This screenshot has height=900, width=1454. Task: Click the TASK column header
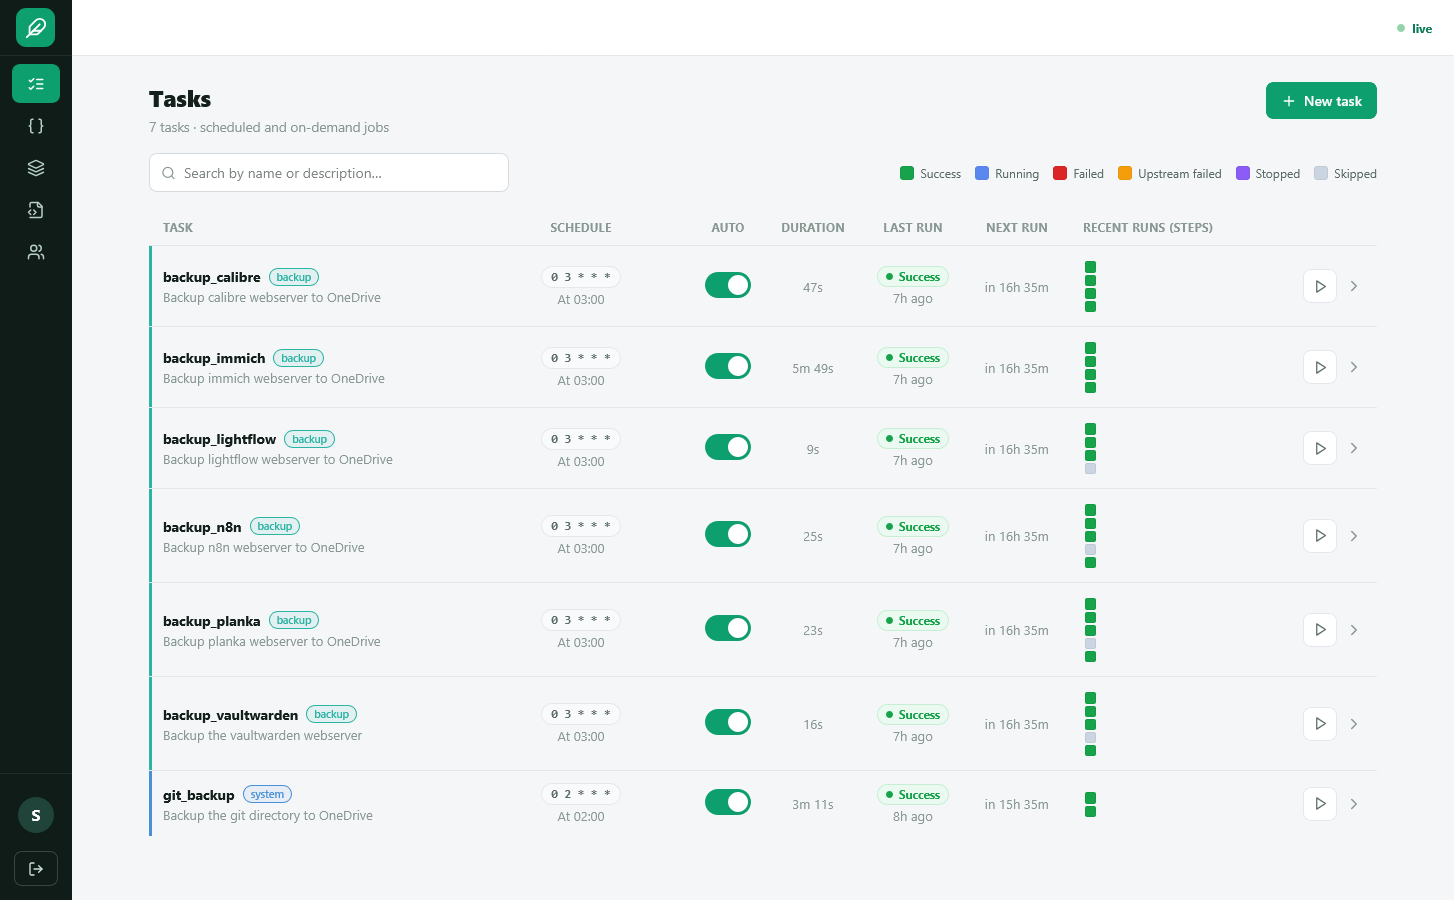pyautogui.click(x=178, y=228)
